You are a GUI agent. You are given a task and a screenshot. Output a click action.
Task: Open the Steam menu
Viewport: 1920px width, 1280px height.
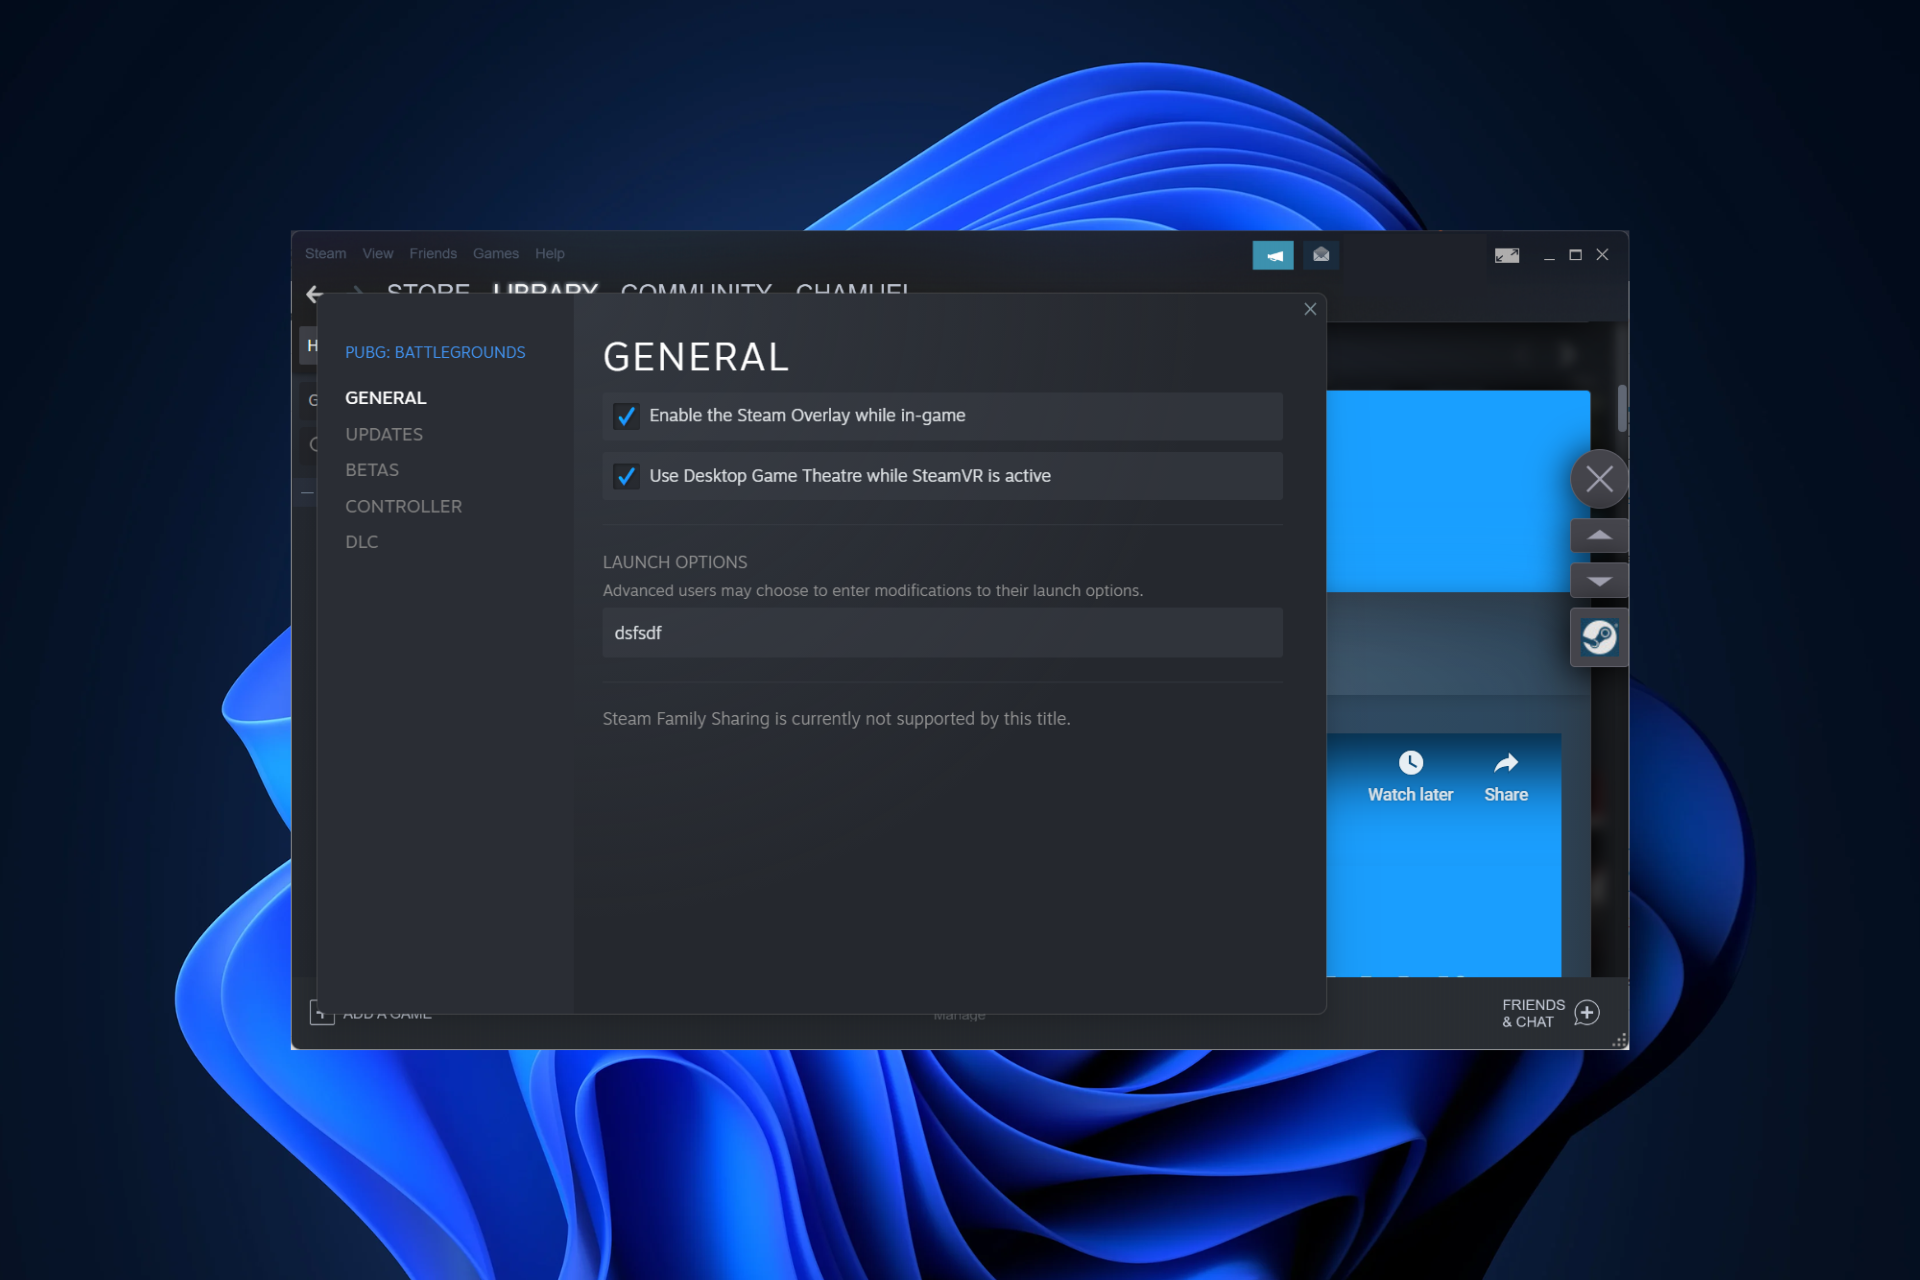(325, 254)
